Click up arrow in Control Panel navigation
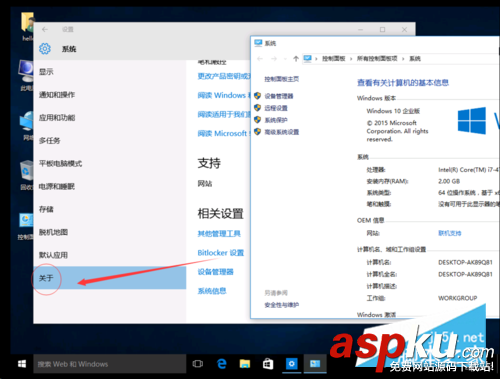This screenshot has width=500, height=379. pos(296,59)
